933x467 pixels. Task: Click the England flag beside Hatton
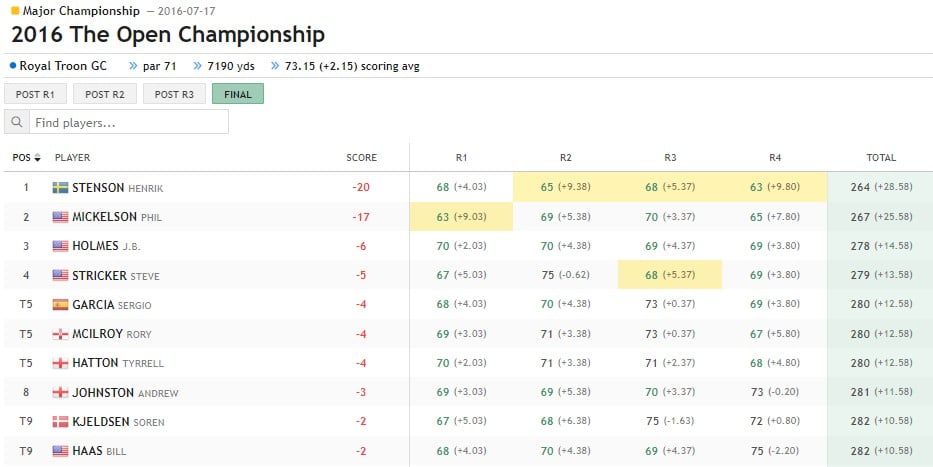pyautogui.click(x=60, y=363)
